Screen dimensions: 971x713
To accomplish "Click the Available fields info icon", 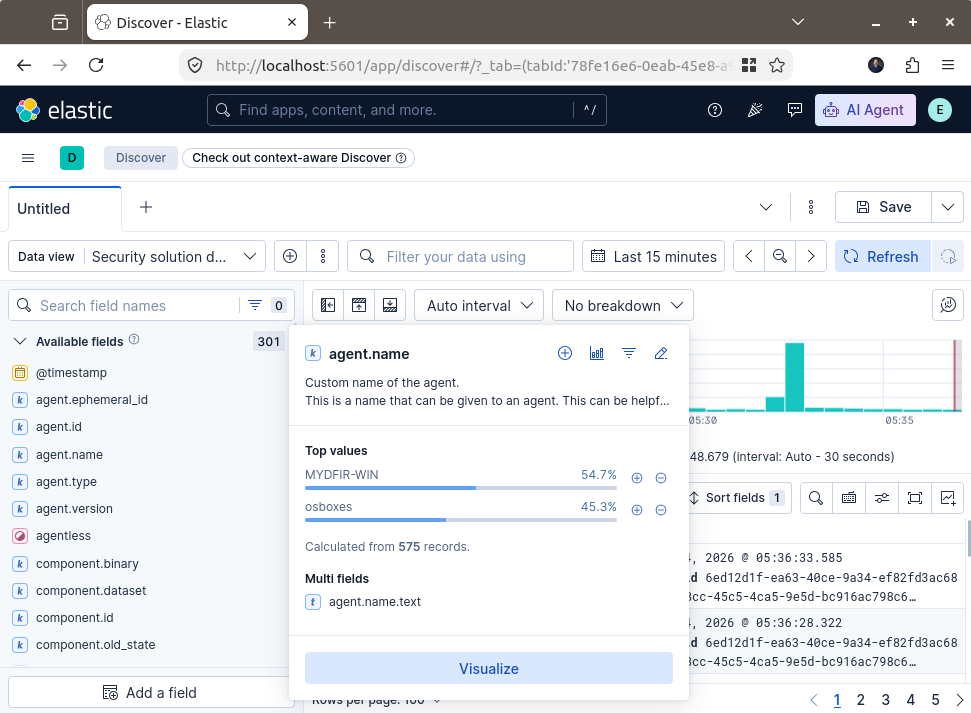I will point(134,339).
